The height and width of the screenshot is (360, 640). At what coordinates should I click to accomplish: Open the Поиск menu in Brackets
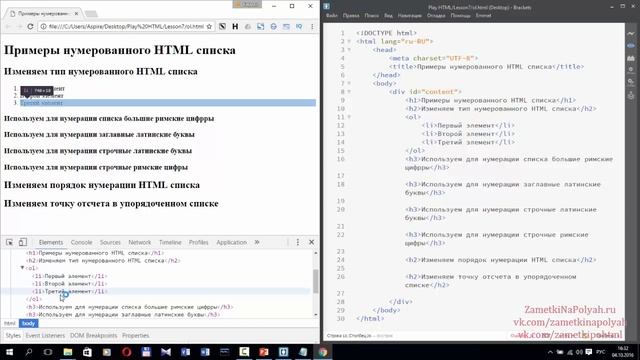pyautogui.click(x=371, y=16)
